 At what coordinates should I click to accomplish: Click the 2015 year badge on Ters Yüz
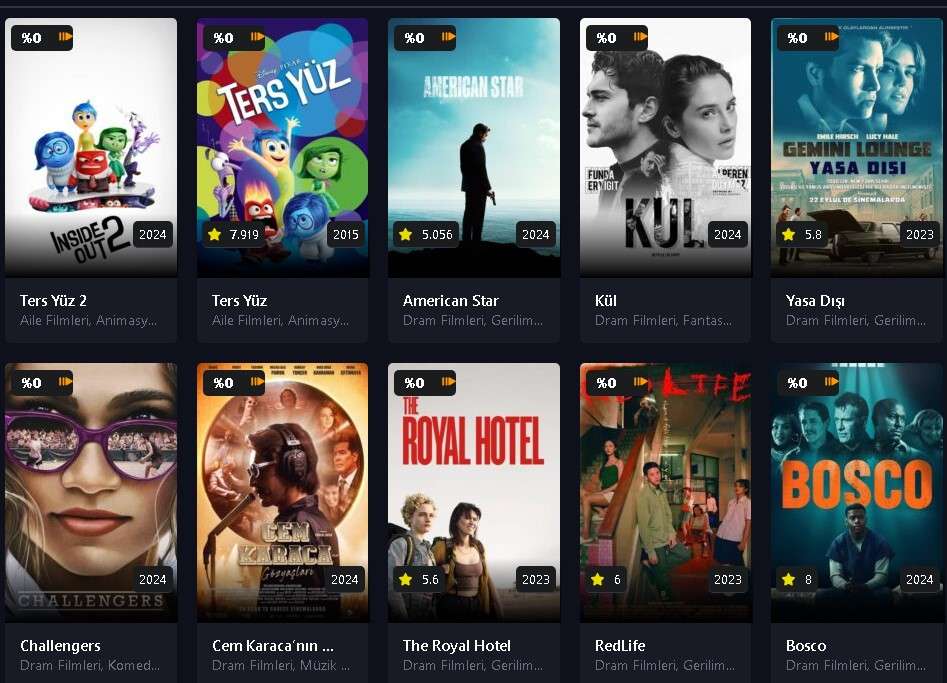(x=345, y=234)
